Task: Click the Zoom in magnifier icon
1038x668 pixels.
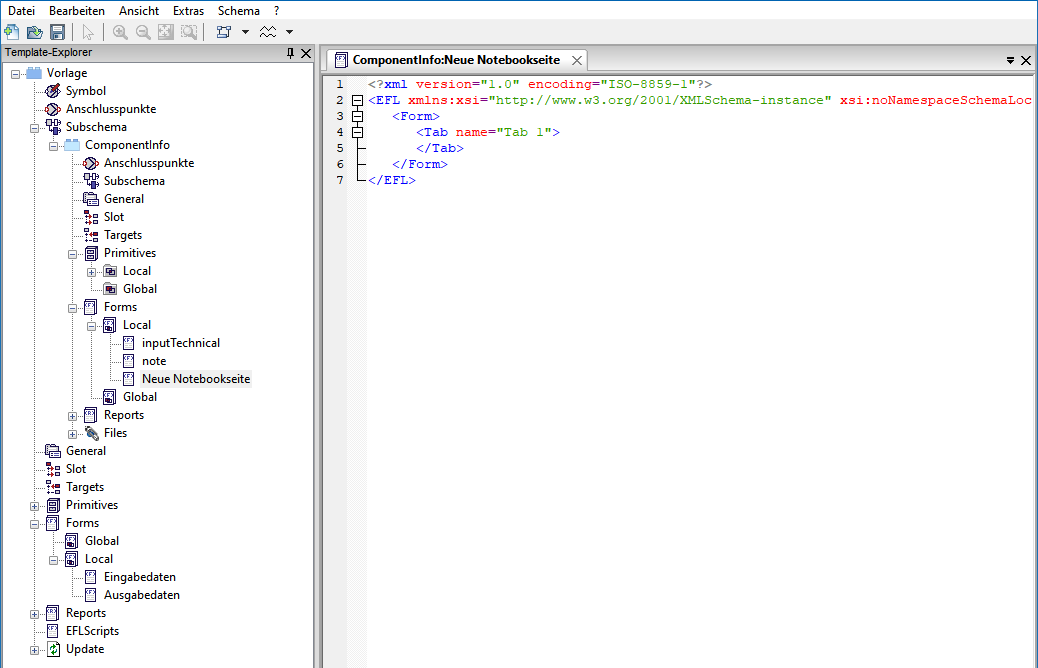Action: point(120,32)
